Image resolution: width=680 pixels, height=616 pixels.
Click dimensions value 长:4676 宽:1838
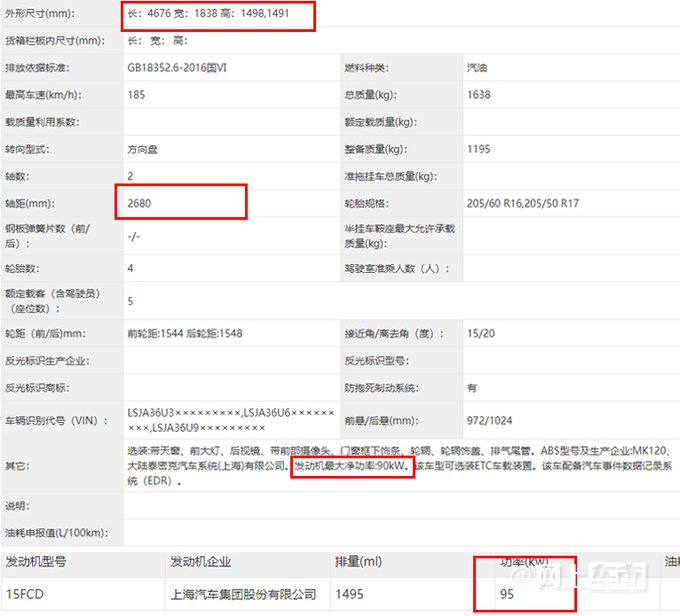172,13
